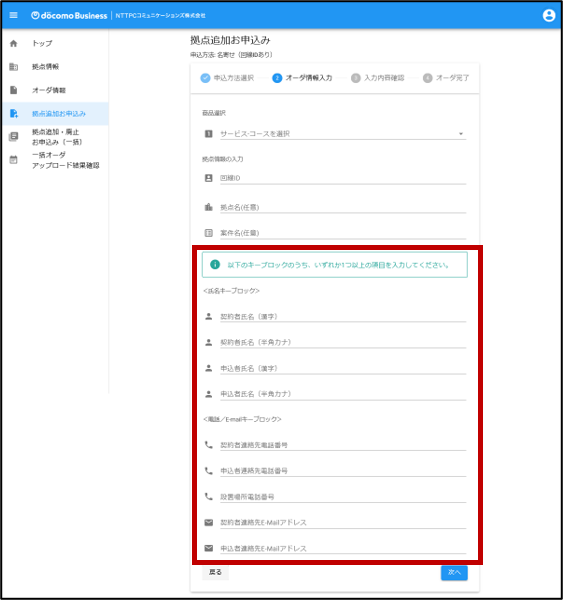The width and height of the screenshot is (563, 600).
Task: Click the 拠点情報 building icon in sidebar
Action: 13,67
